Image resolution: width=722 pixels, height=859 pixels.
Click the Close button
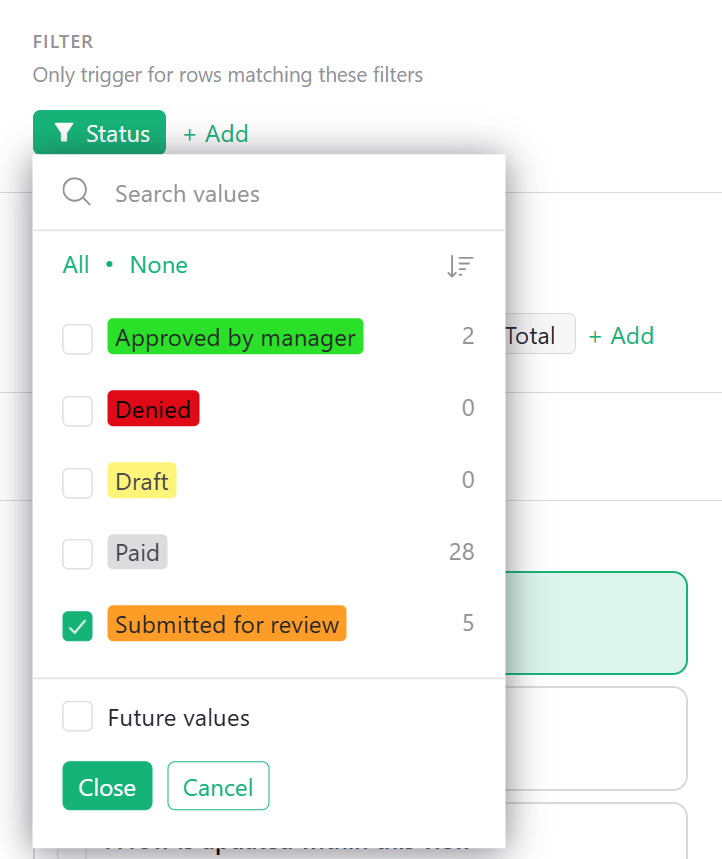(x=107, y=786)
